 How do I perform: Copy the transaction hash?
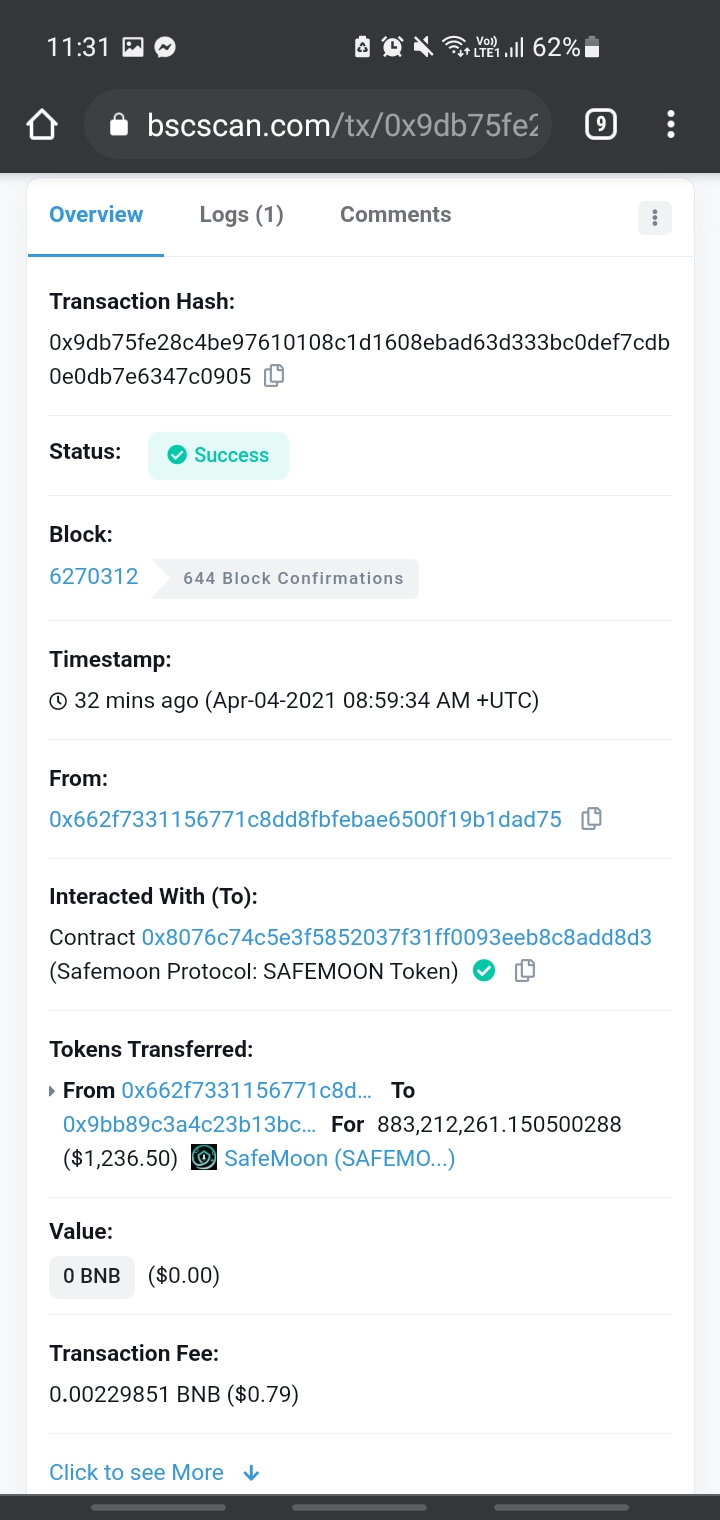tap(273, 375)
